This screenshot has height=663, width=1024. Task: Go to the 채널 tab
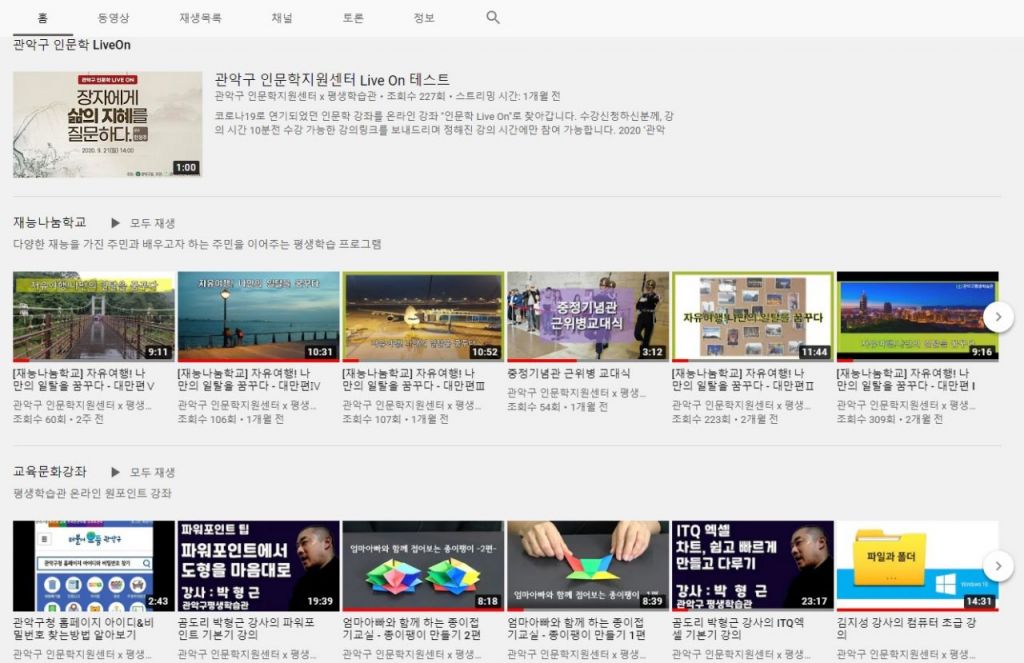tap(282, 18)
